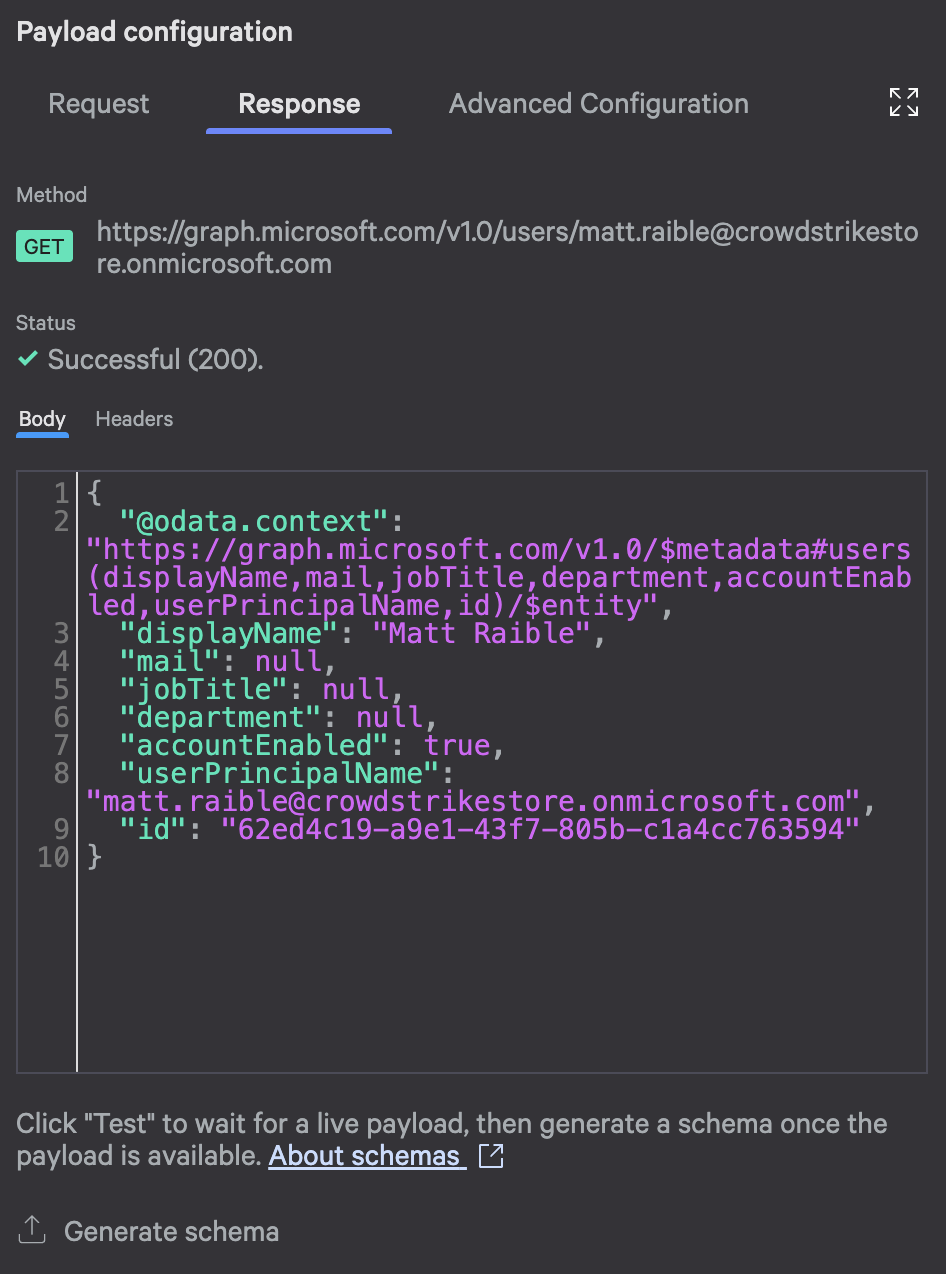Keep the Response tab selected
The image size is (946, 1274).
298,103
